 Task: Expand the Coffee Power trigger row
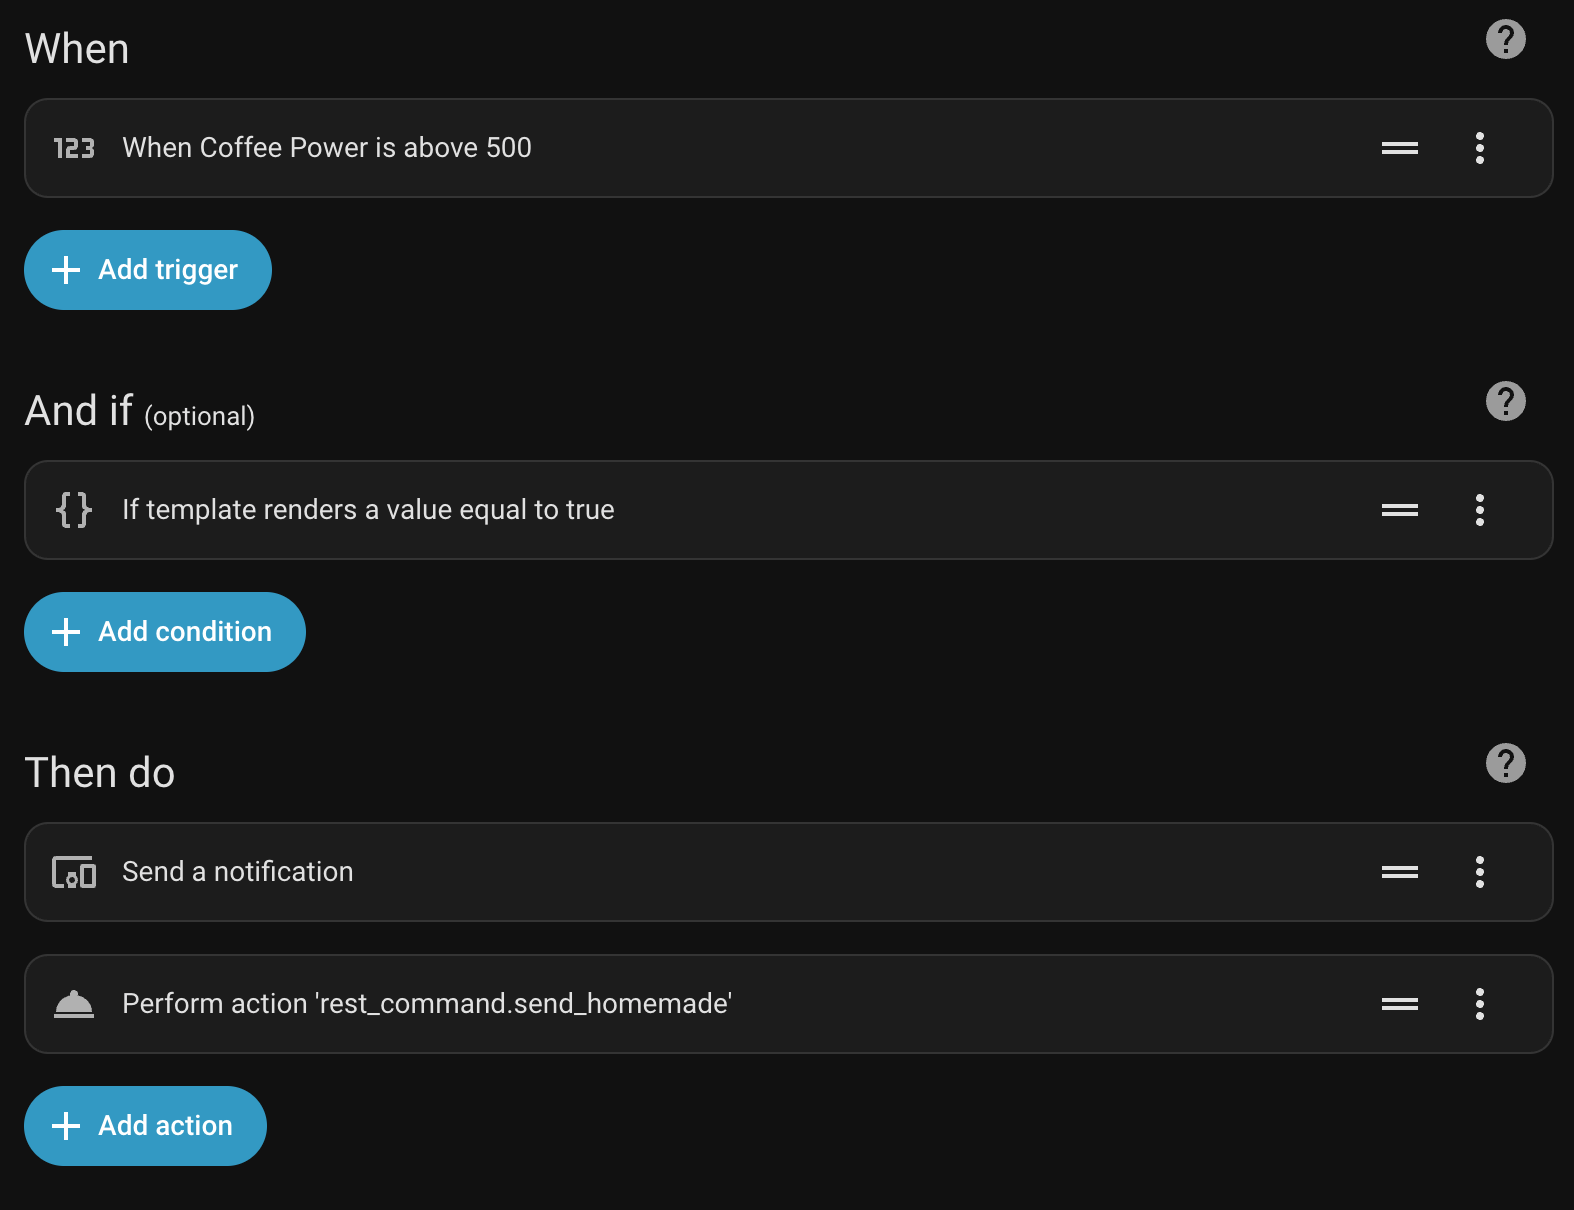click(326, 148)
